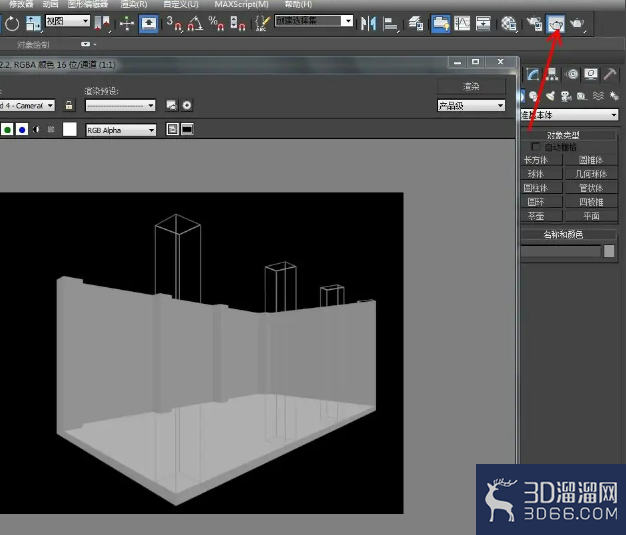Open the Camera viewport dropdown in render window
The width and height of the screenshot is (626, 535).
coord(27,106)
